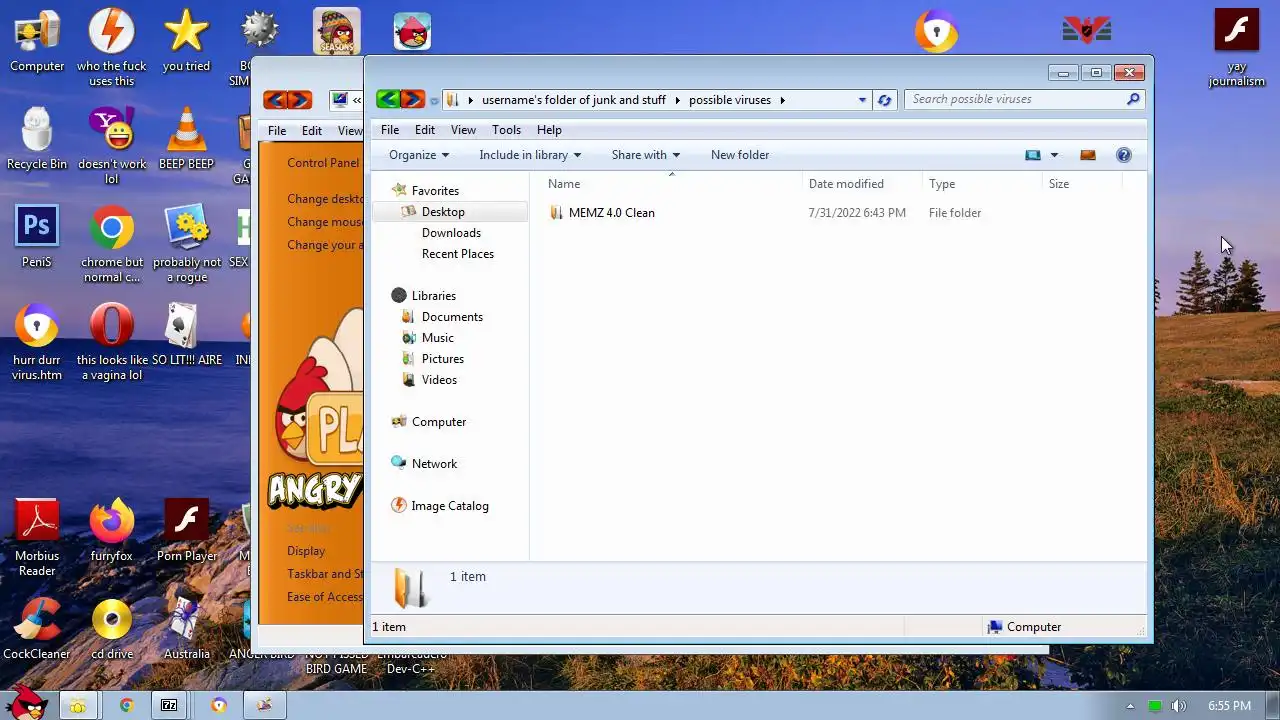This screenshot has height=720, width=1280.
Task: Open the View menu in possible viruses window
Action: tap(463, 130)
